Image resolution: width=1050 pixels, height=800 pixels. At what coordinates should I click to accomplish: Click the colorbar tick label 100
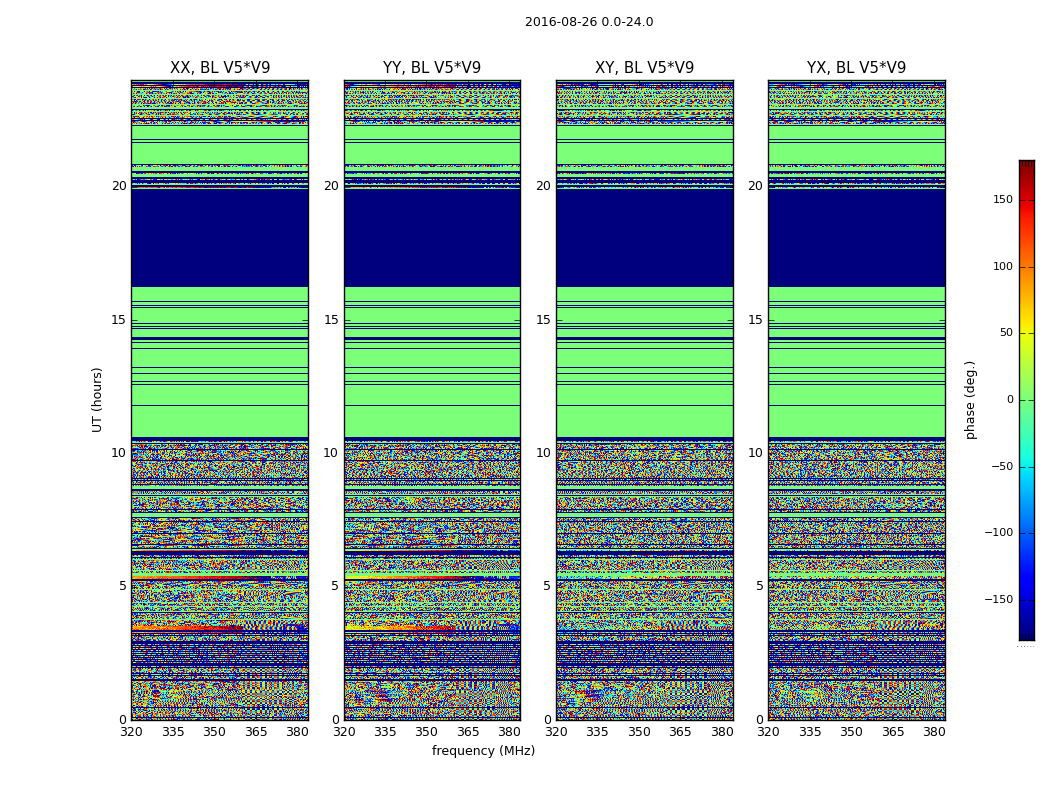[x=1002, y=266]
